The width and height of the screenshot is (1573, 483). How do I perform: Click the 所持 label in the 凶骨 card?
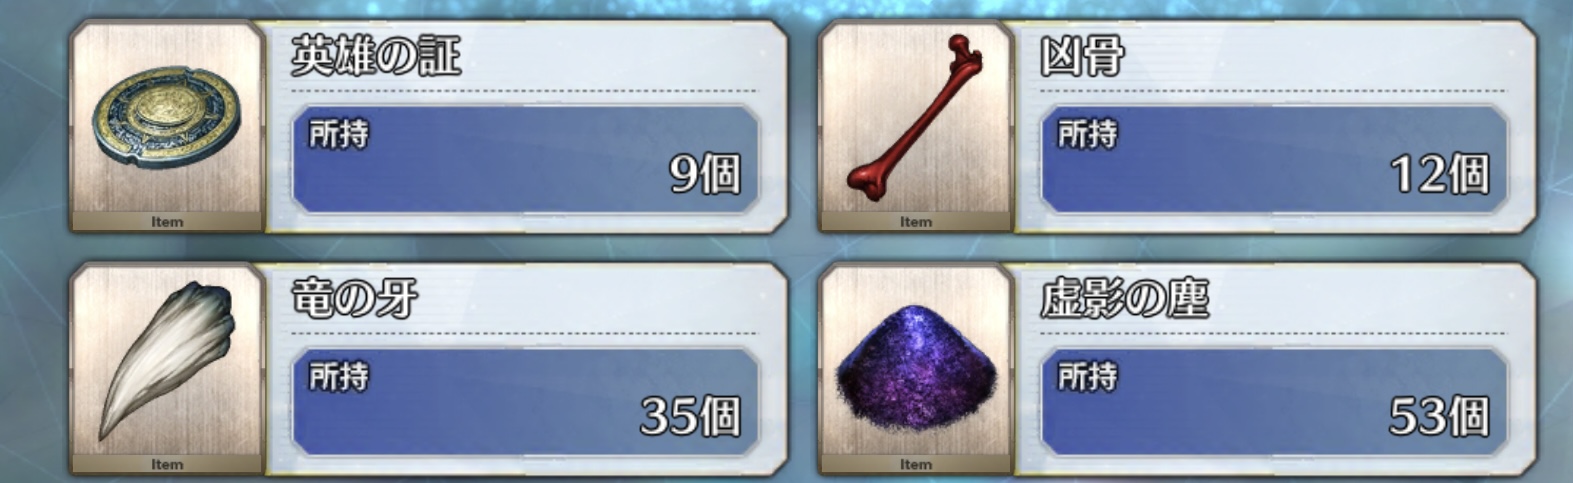tap(1087, 133)
